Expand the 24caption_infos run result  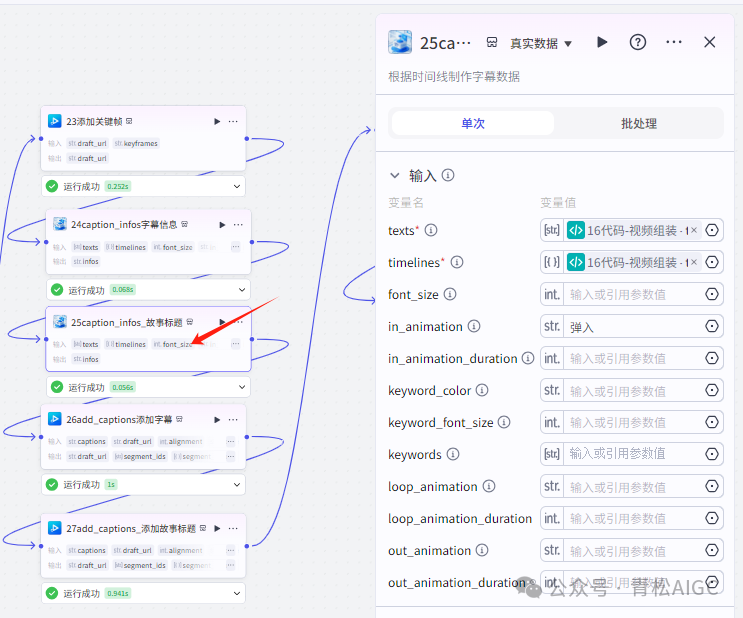point(242,290)
